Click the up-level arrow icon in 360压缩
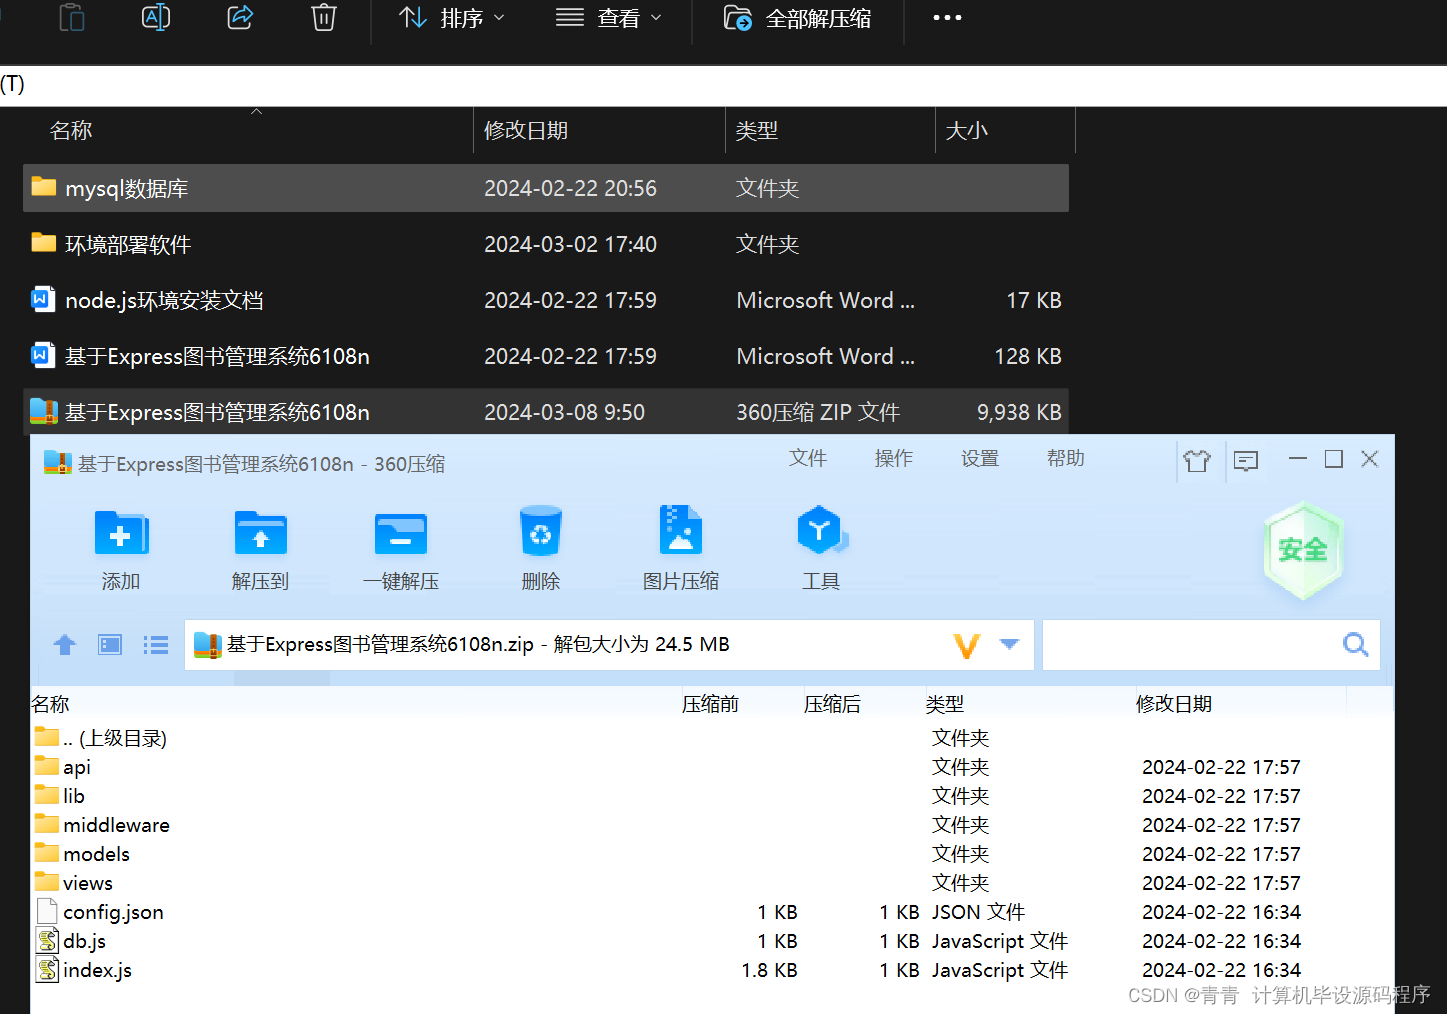This screenshot has width=1447, height=1014. tap(64, 644)
